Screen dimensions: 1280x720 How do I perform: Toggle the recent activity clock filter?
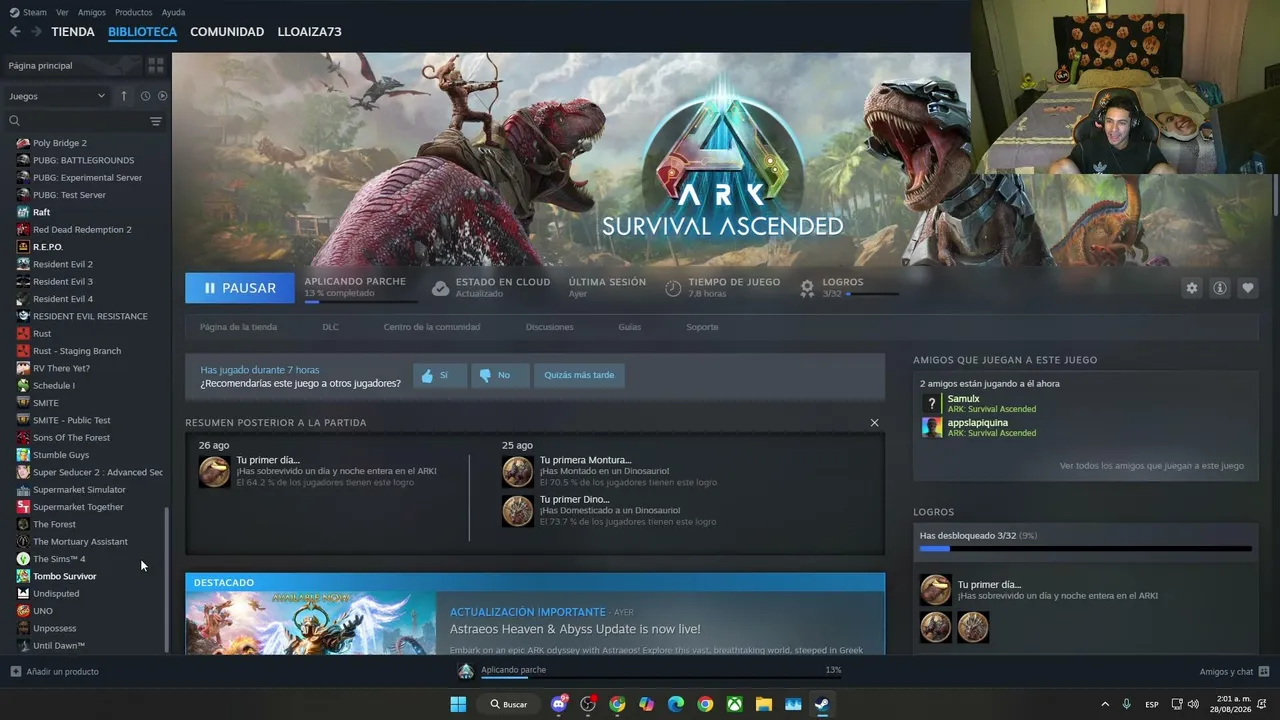[x=145, y=96]
